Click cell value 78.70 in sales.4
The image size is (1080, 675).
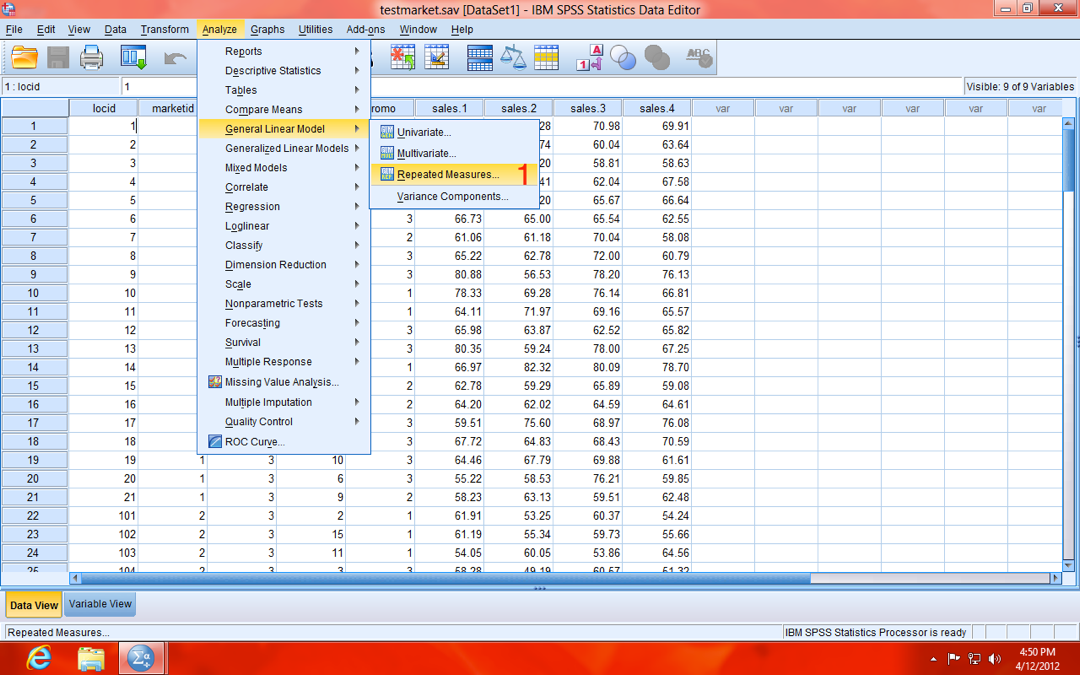[656, 367]
